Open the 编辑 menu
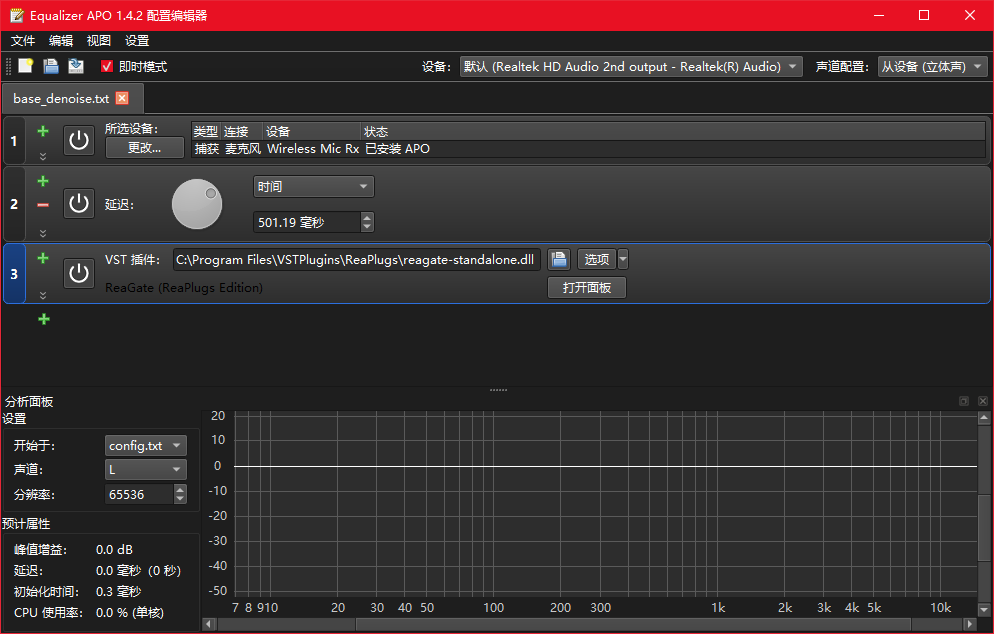The image size is (994, 634). [61, 41]
